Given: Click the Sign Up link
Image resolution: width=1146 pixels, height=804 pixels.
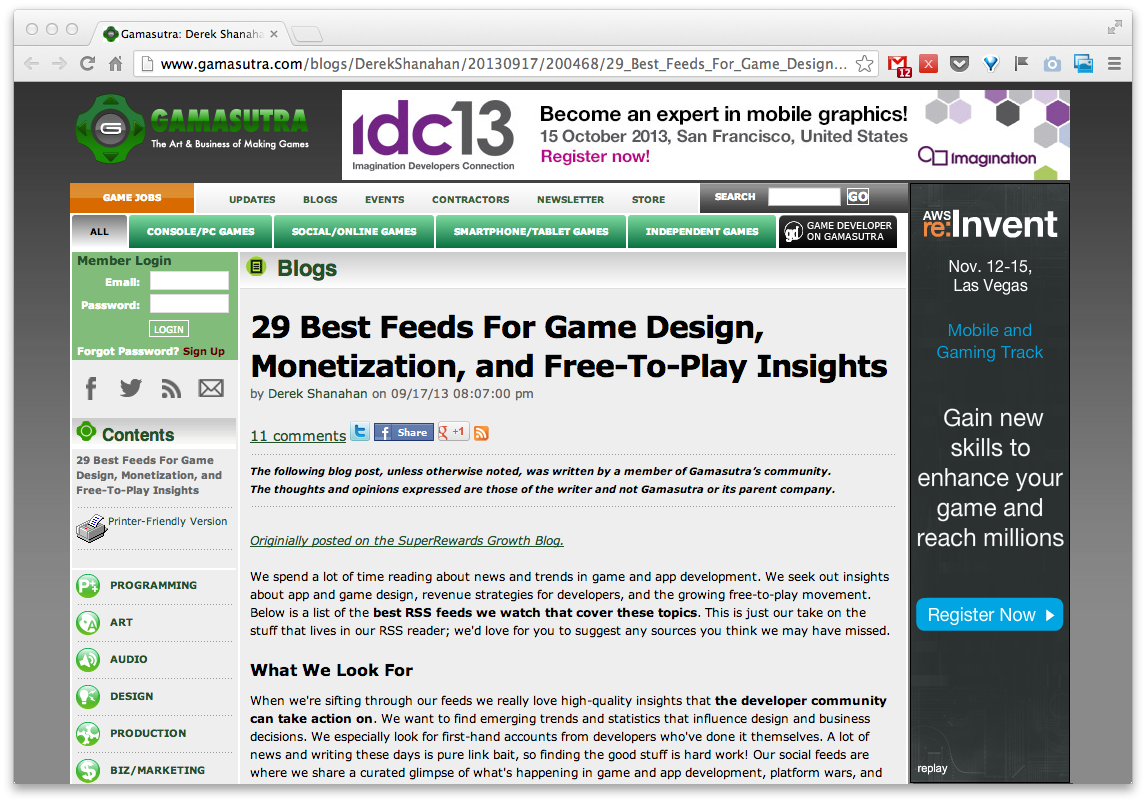Looking at the screenshot, I should point(204,352).
